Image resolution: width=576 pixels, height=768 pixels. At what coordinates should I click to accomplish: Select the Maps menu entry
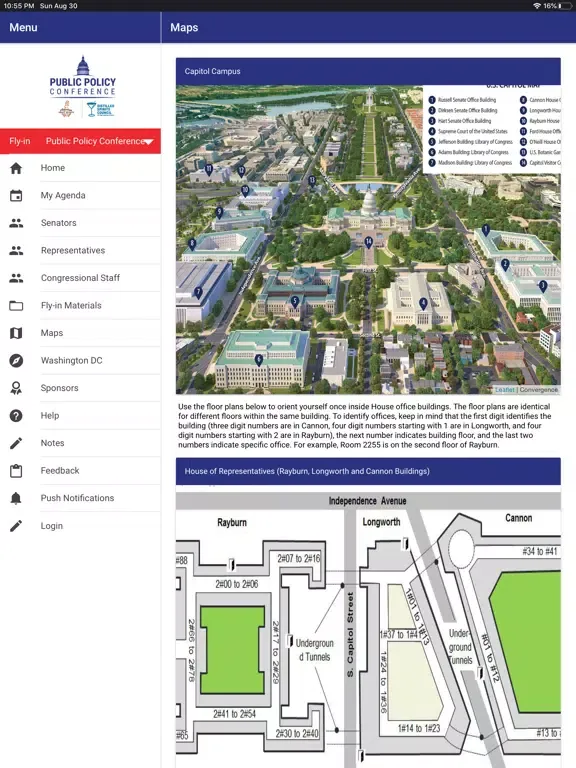[x=80, y=333]
